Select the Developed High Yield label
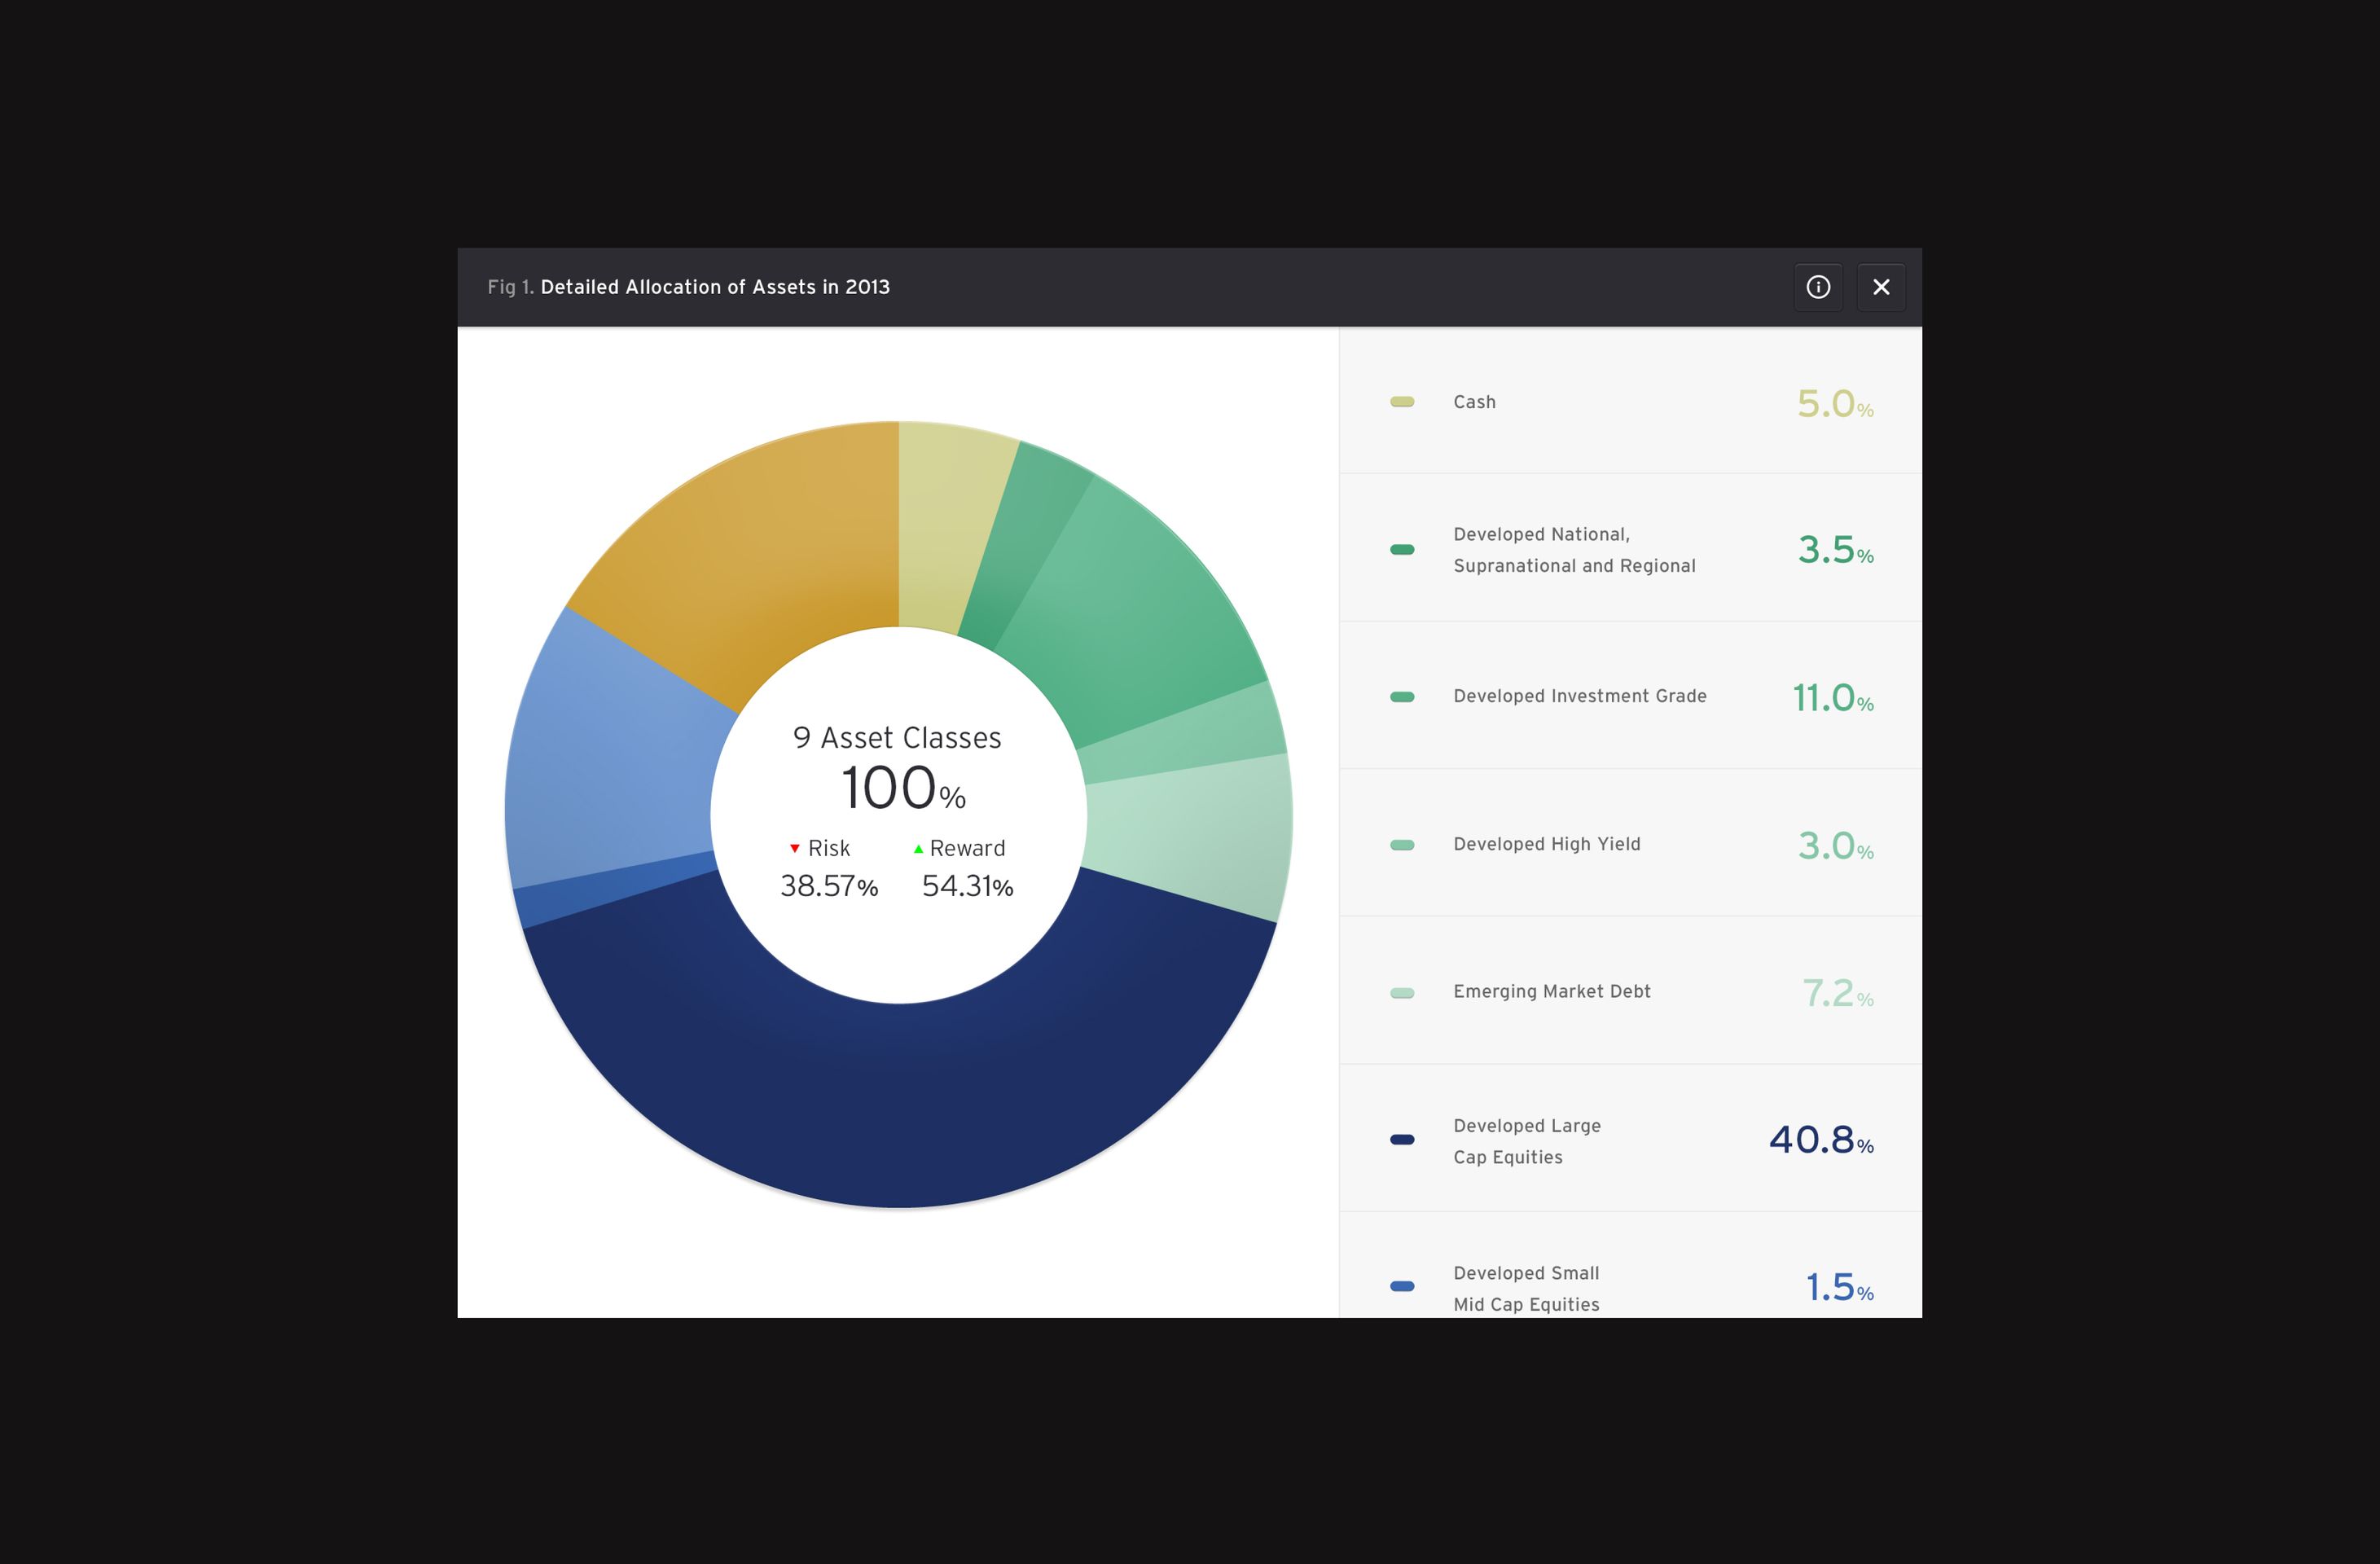2380x1564 pixels. tap(1547, 844)
